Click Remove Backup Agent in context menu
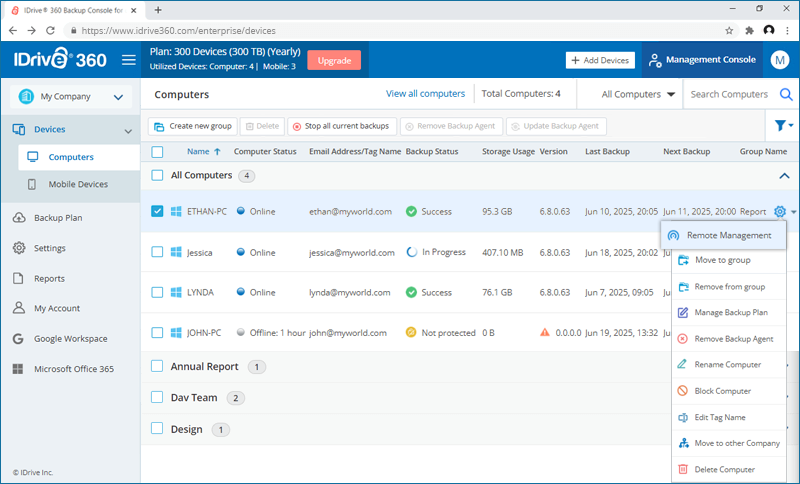Image resolution: width=800 pixels, height=484 pixels. (729, 339)
